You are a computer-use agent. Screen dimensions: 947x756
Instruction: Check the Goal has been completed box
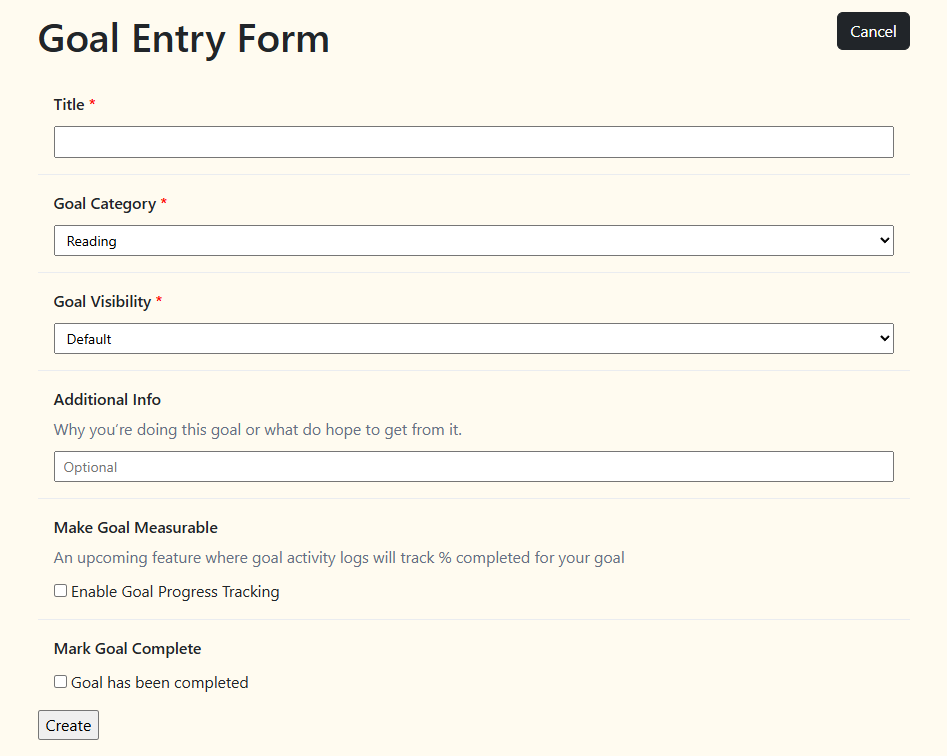point(60,682)
